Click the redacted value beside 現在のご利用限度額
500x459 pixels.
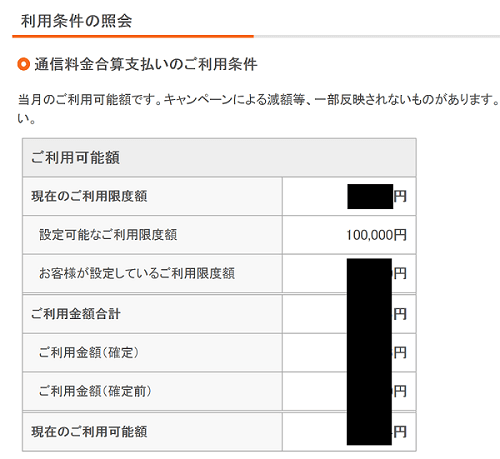(370, 196)
